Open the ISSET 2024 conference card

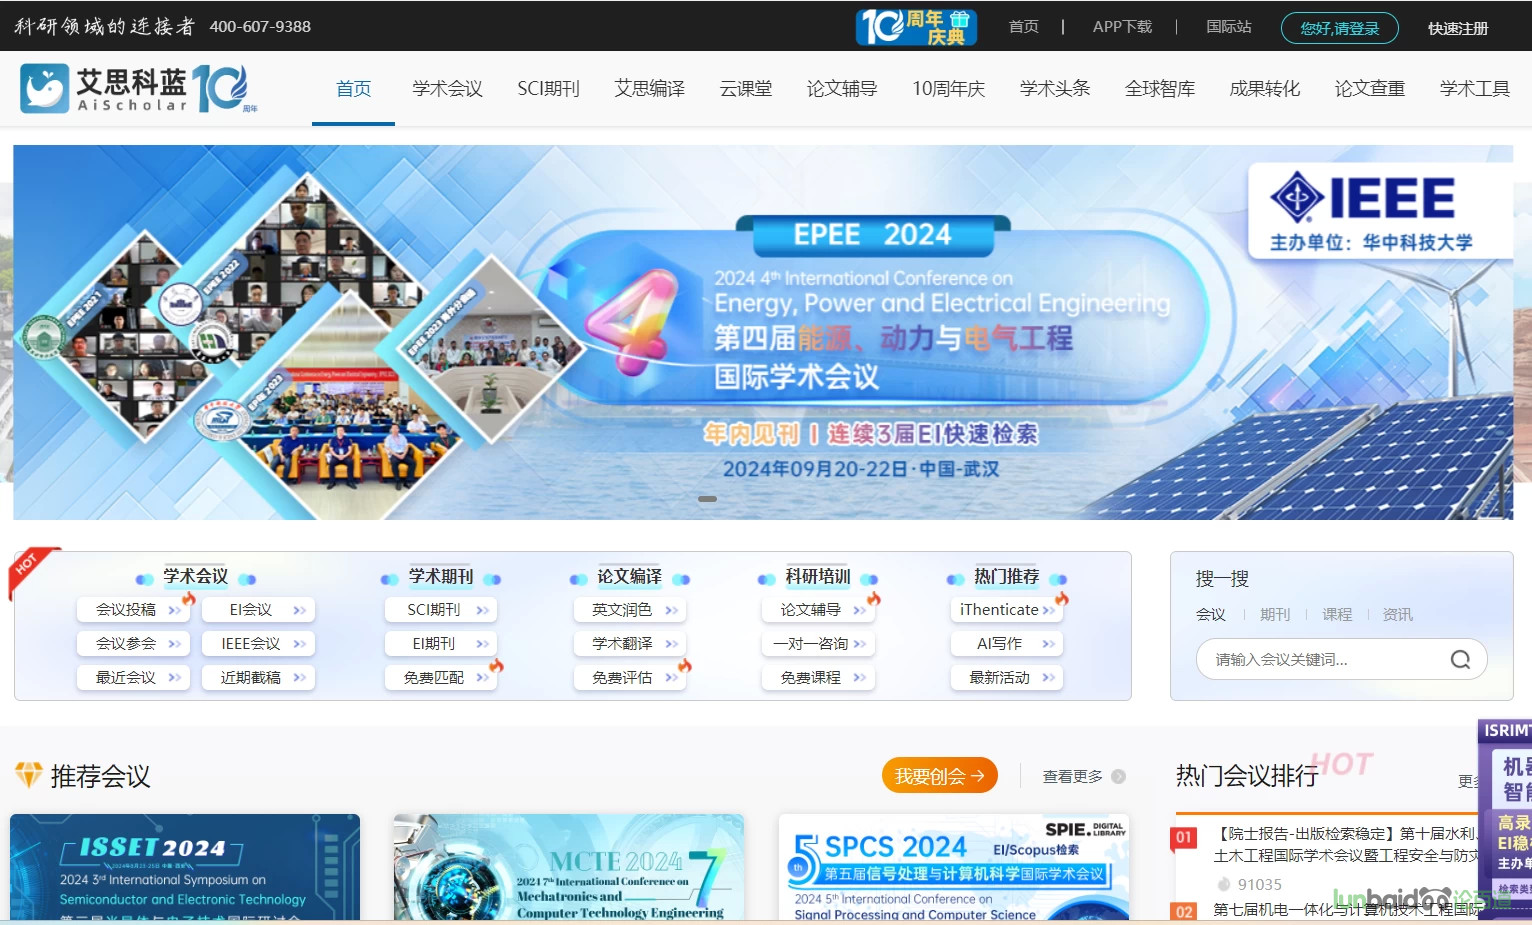[x=185, y=867]
